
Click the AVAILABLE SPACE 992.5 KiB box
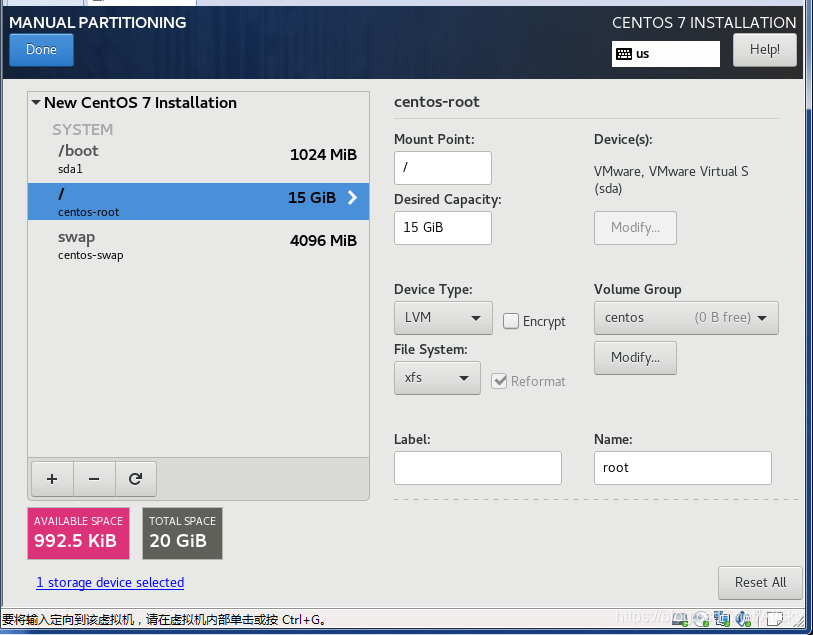click(x=78, y=533)
